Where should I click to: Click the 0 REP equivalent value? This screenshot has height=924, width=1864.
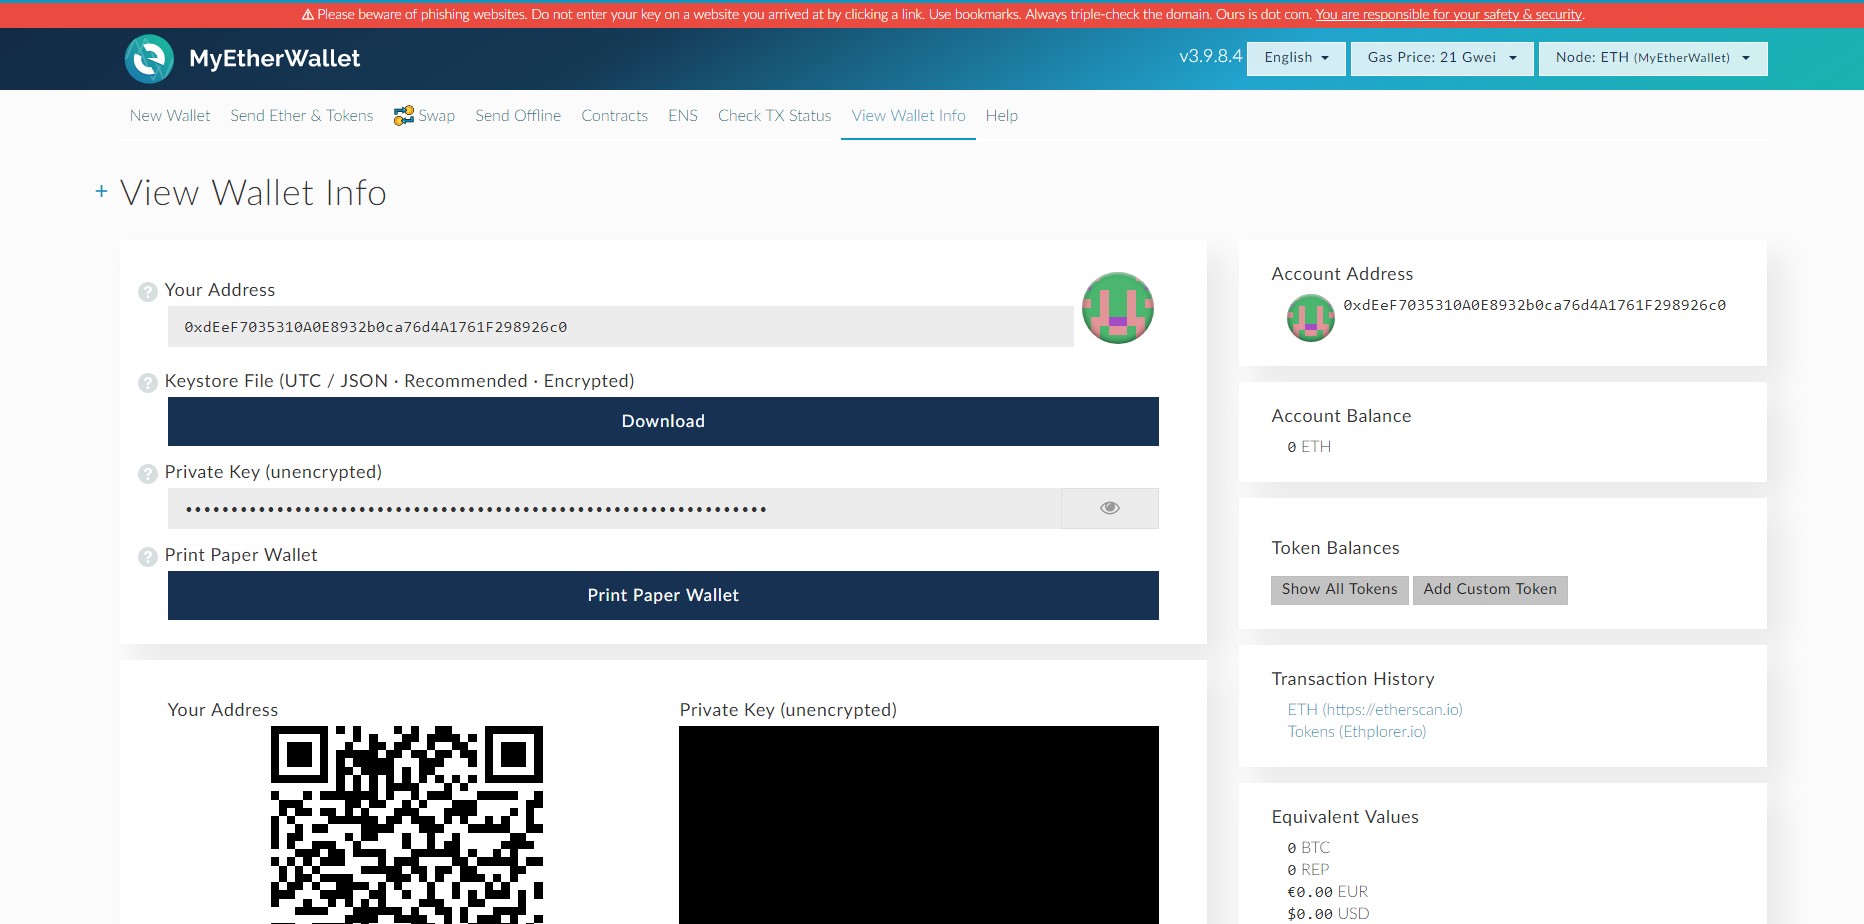point(1308,870)
